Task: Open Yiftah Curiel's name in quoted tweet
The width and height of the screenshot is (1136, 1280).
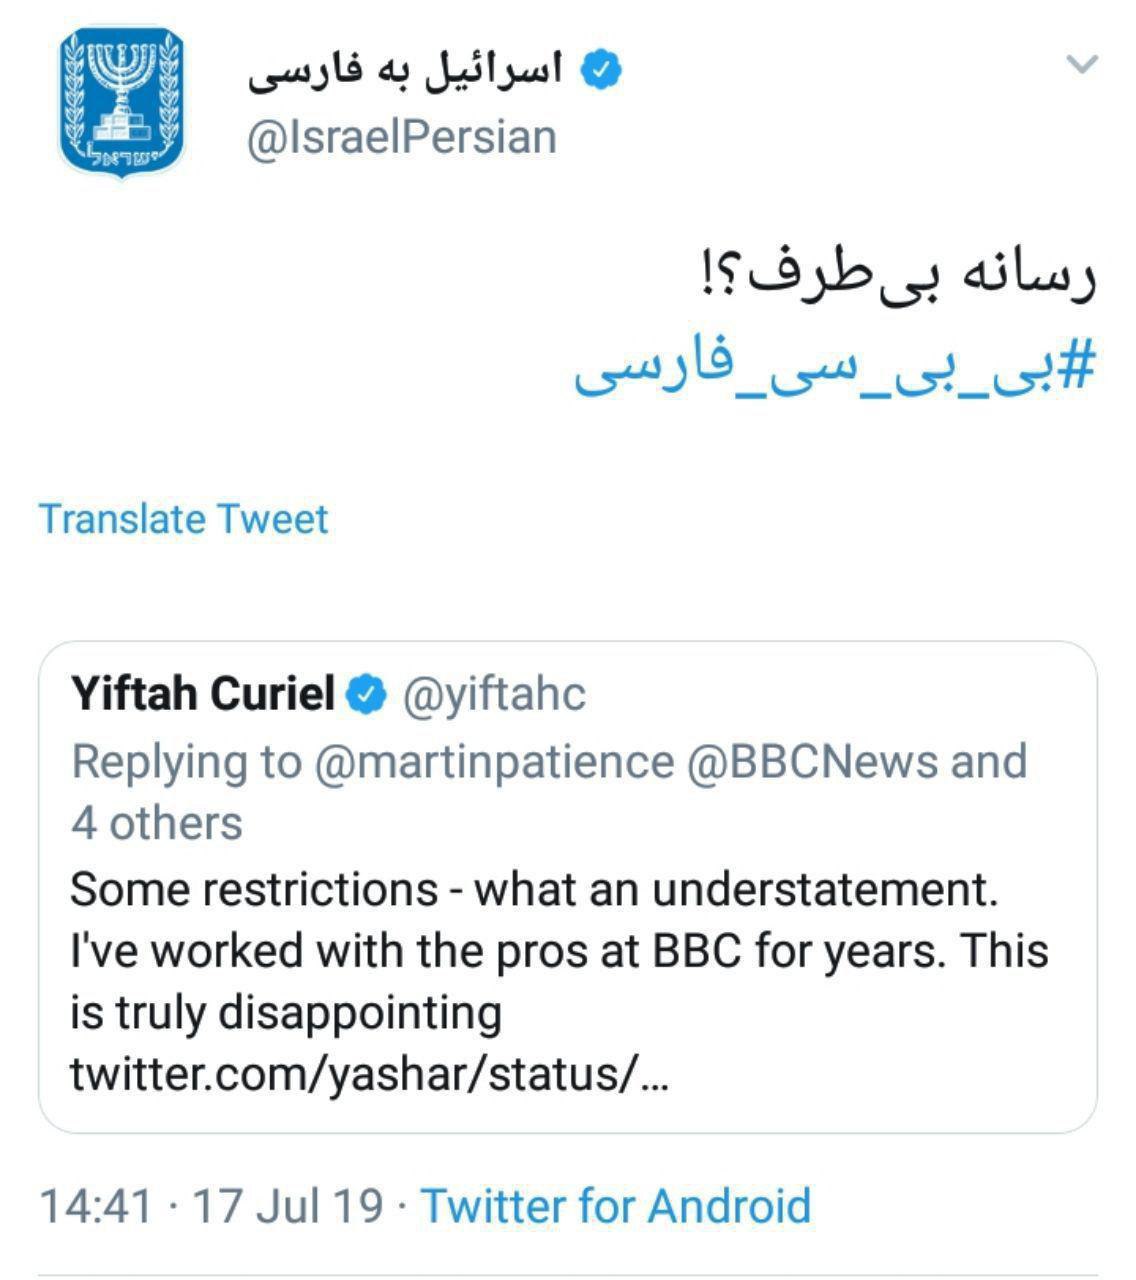Action: 203,694
